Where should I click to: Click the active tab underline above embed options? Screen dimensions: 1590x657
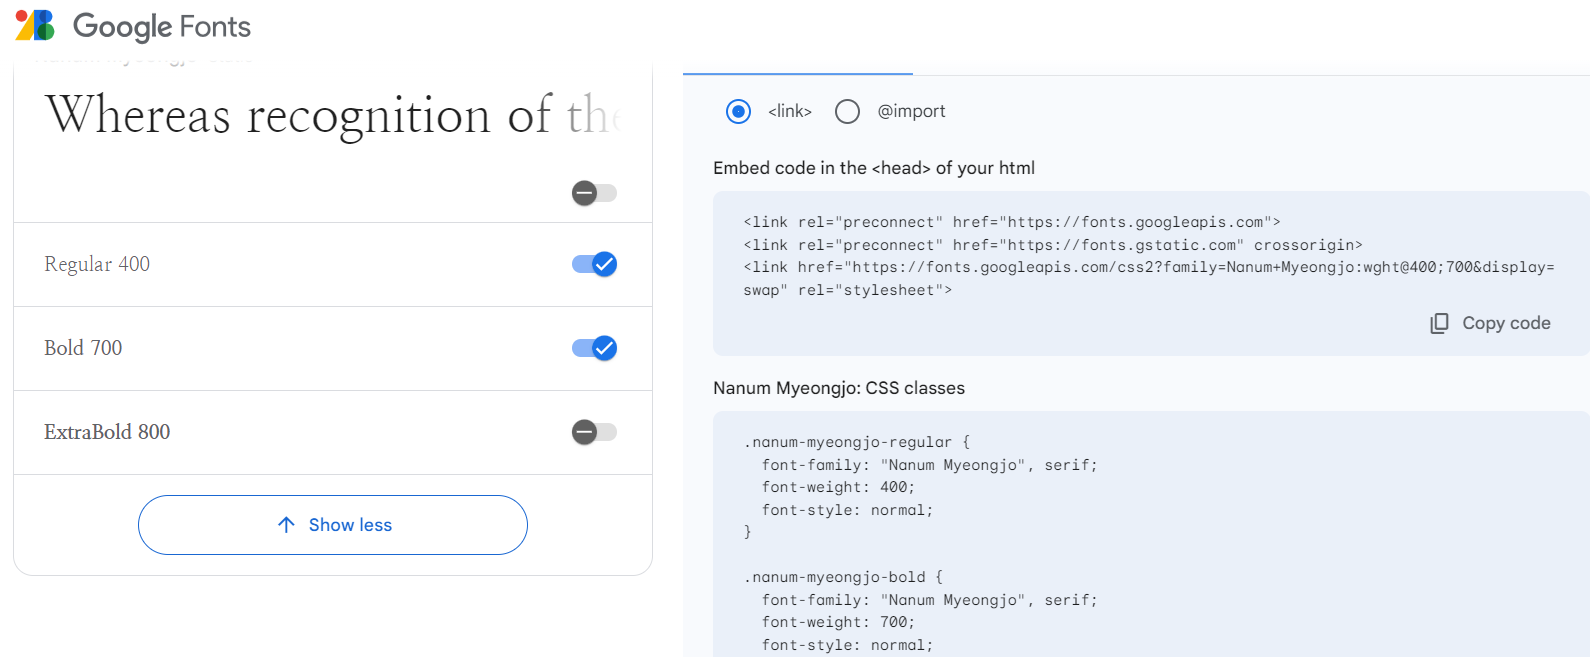798,73
